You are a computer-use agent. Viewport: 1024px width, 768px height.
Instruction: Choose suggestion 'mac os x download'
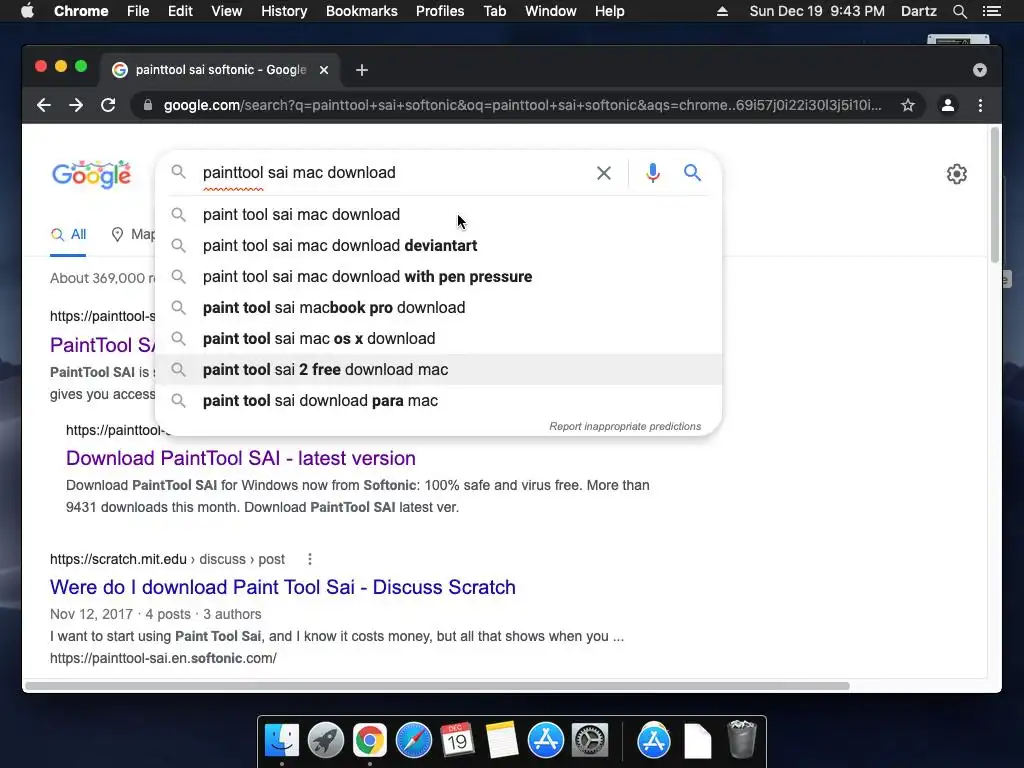(439, 339)
